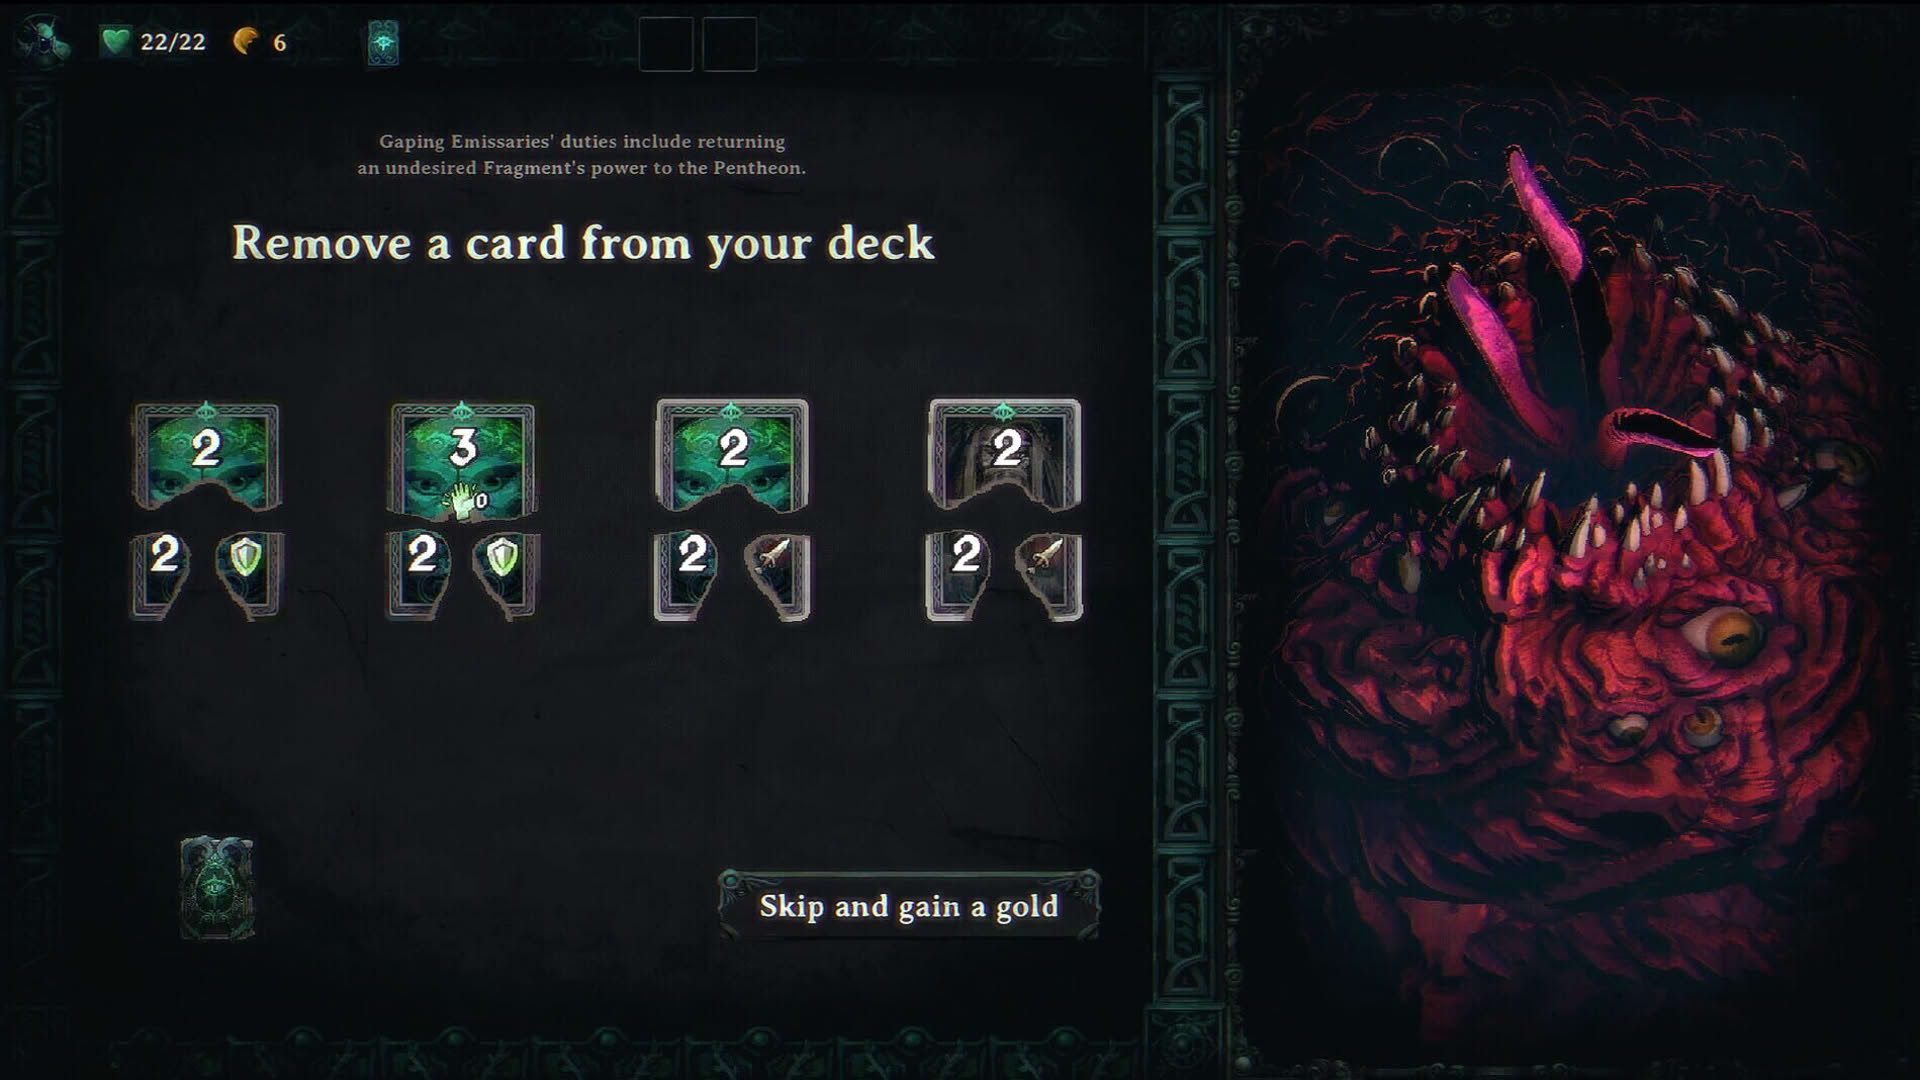Click dagger icon under third card

coord(776,575)
